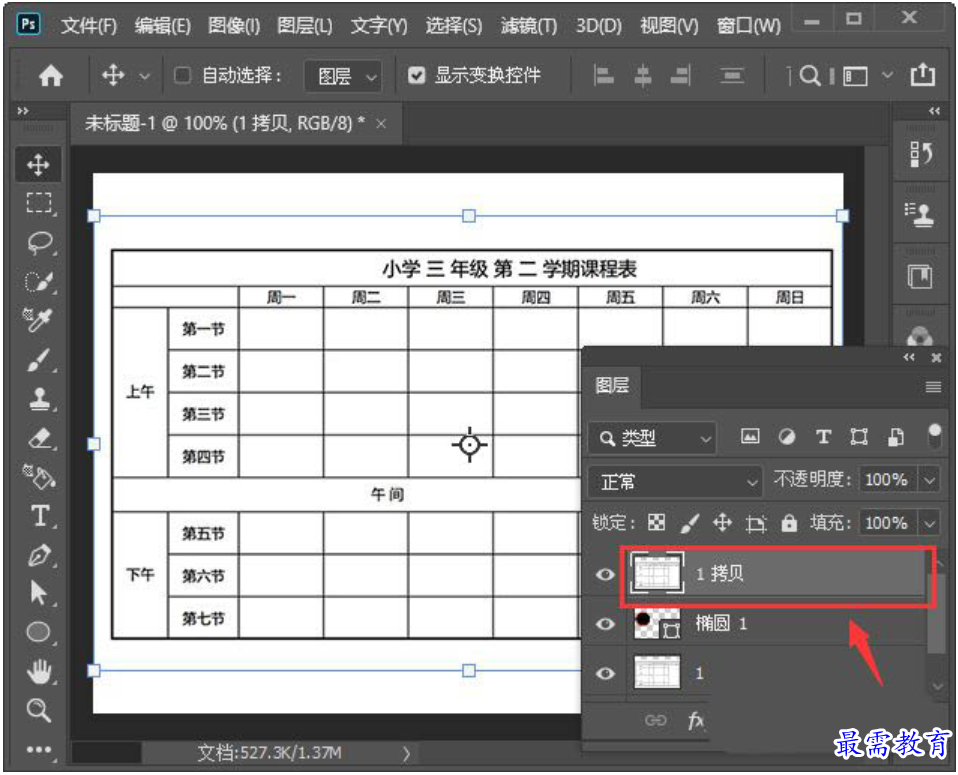Open the 编辑(E) menu

162,26
